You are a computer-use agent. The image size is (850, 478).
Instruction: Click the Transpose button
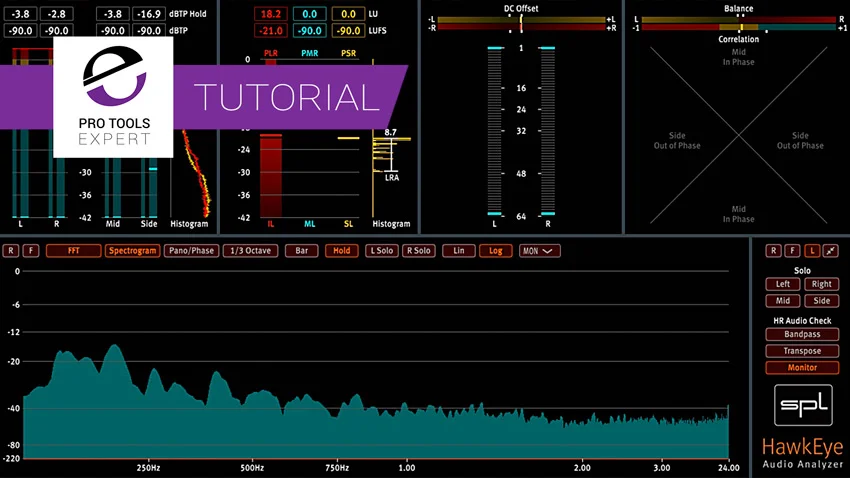point(802,351)
